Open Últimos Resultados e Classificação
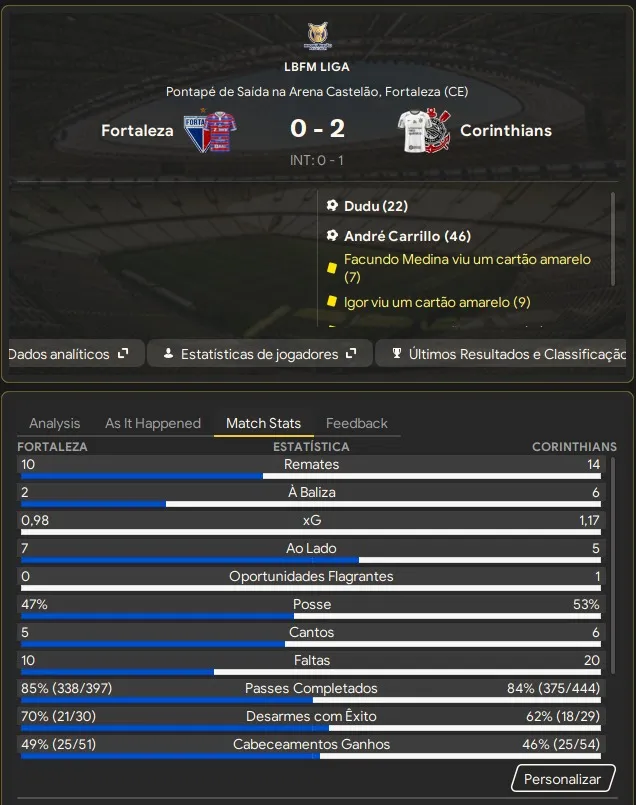Image resolution: width=636 pixels, height=805 pixels. click(x=502, y=353)
